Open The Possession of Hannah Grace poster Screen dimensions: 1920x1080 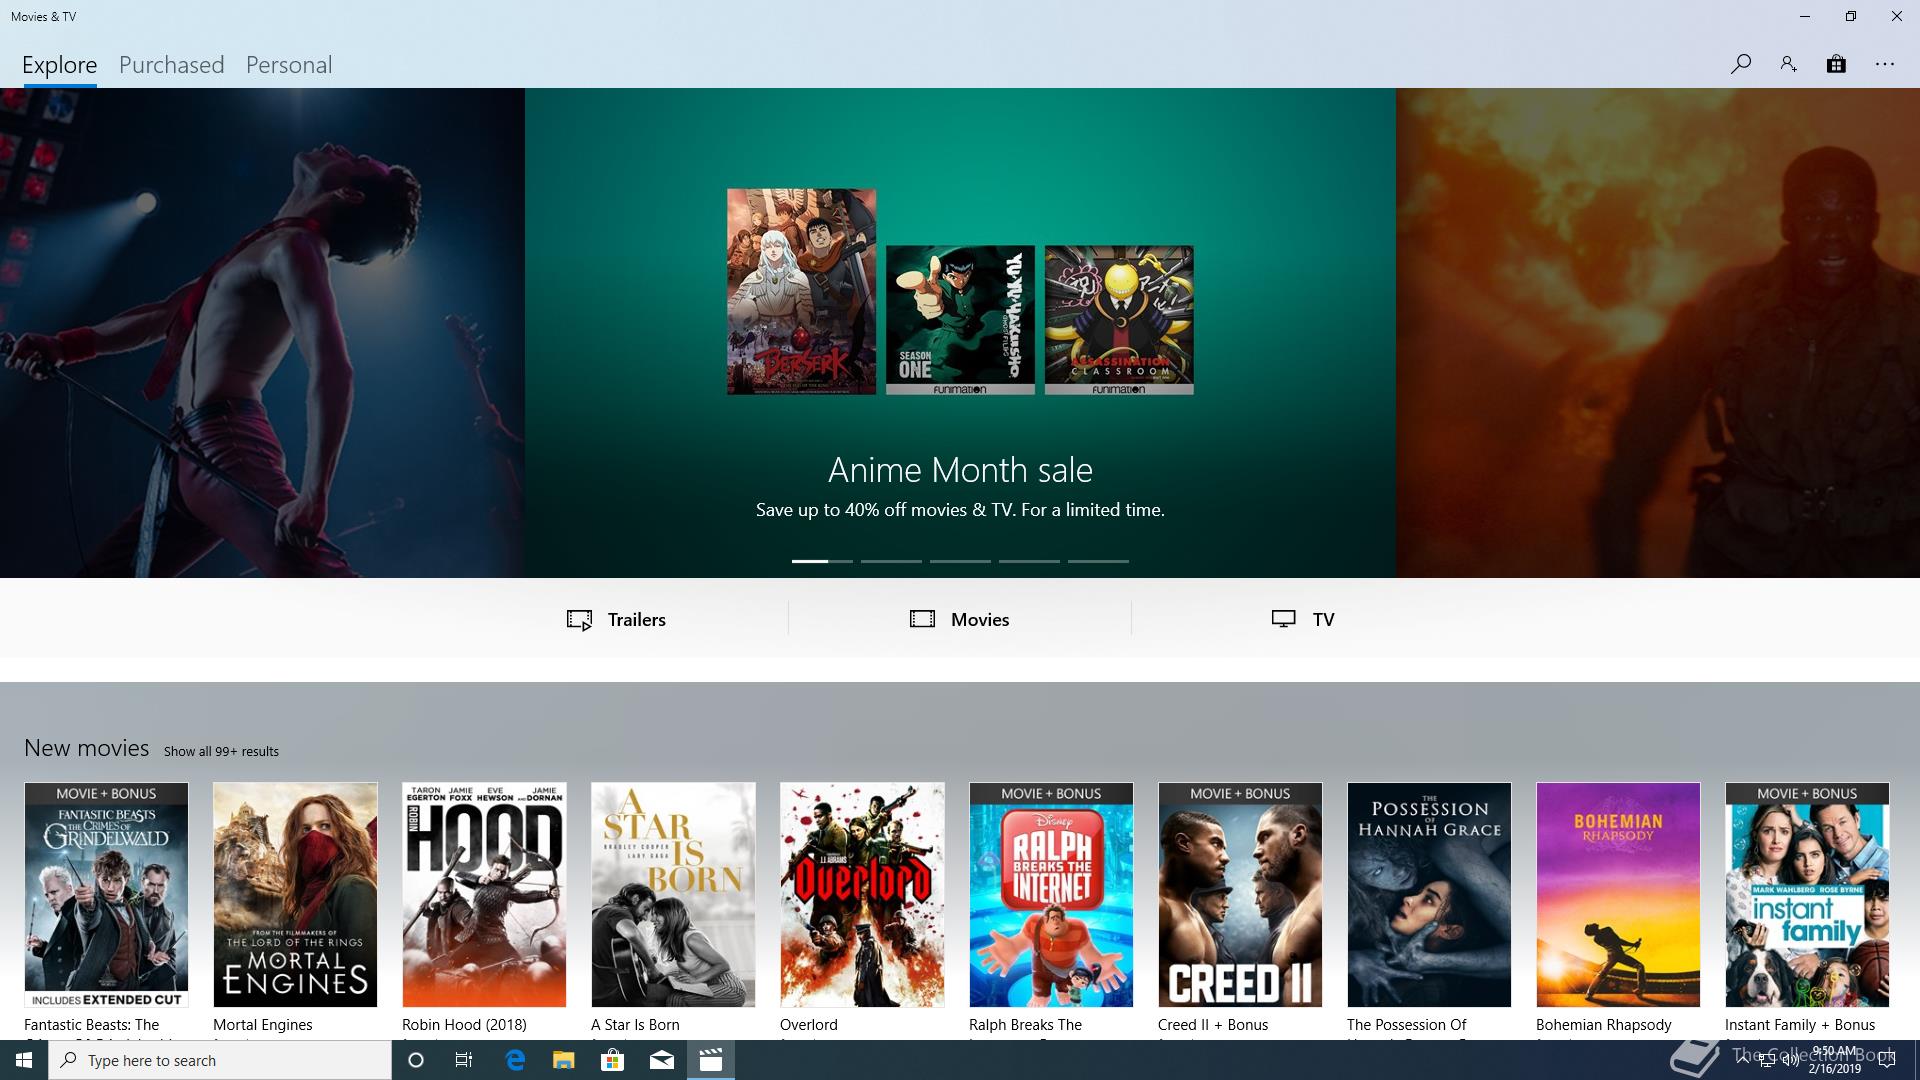click(1429, 895)
